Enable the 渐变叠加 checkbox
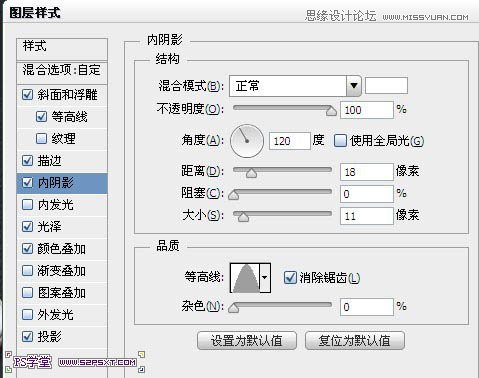This screenshot has width=479, height=378. [27, 271]
